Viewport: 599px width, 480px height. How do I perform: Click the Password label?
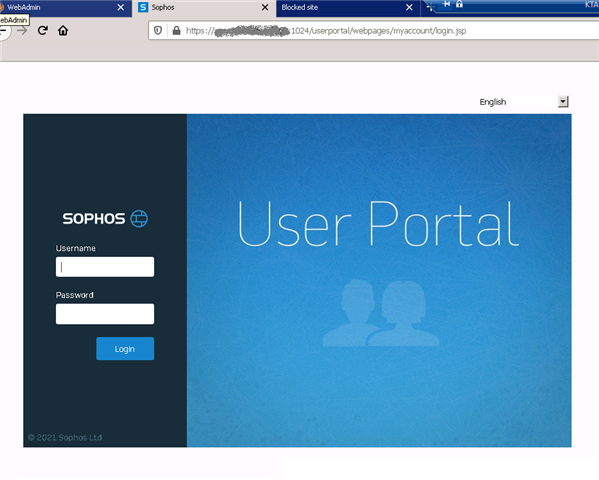[74, 295]
